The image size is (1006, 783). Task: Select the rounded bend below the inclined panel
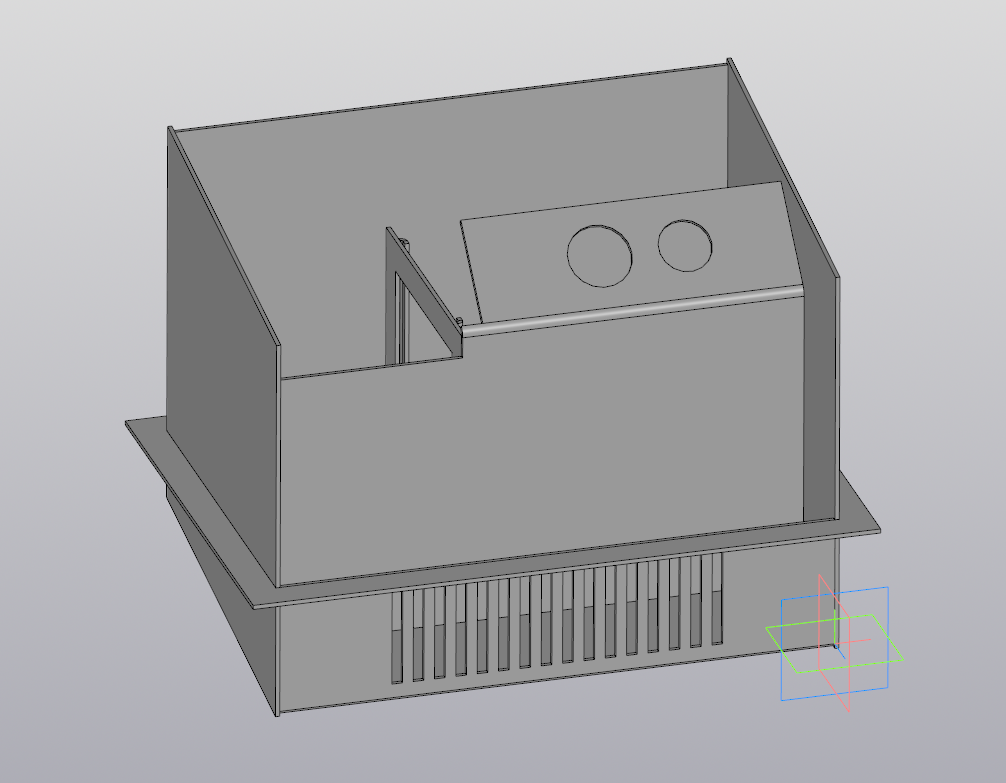633,311
